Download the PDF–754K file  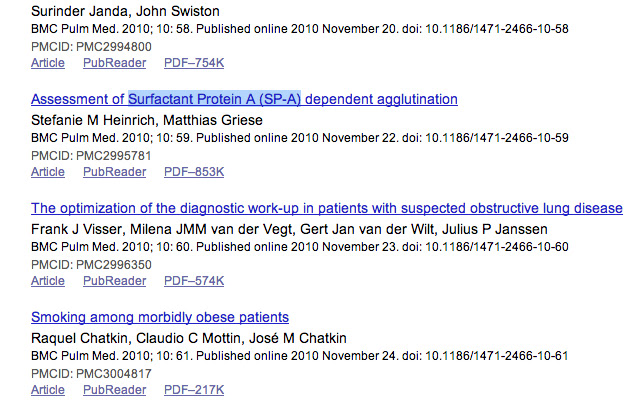194,63
